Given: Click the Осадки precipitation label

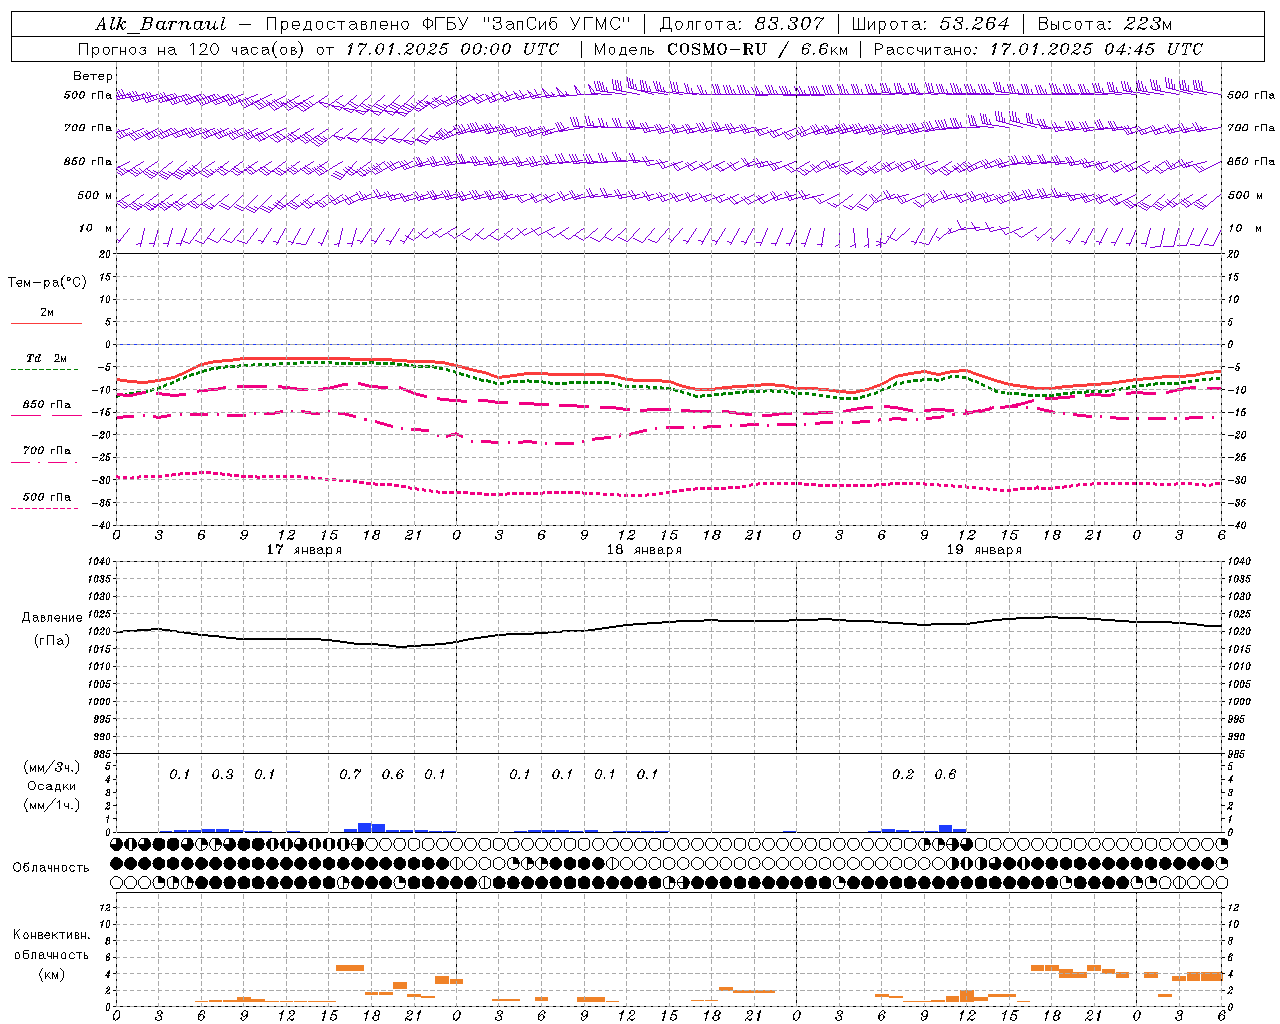Looking at the screenshot, I should (x=52, y=786).
